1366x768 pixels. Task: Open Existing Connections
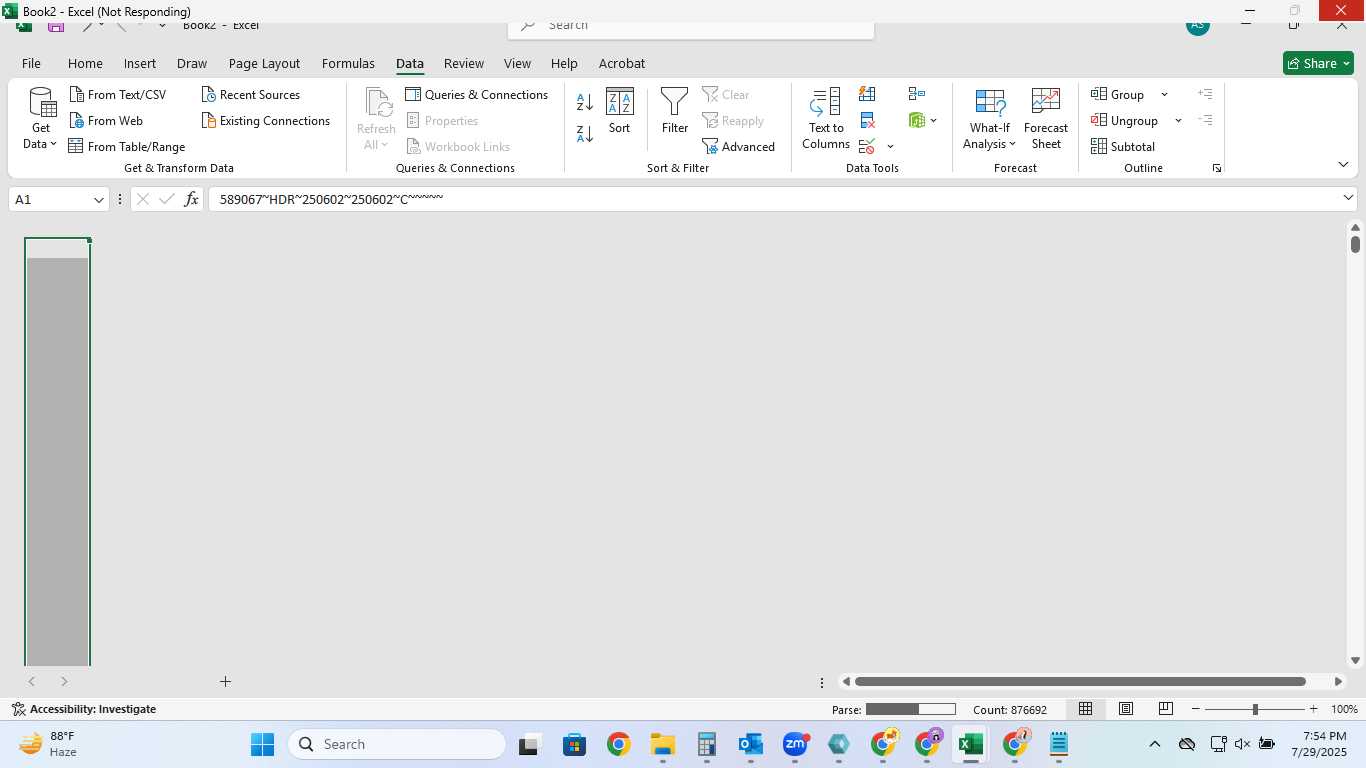(266, 121)
